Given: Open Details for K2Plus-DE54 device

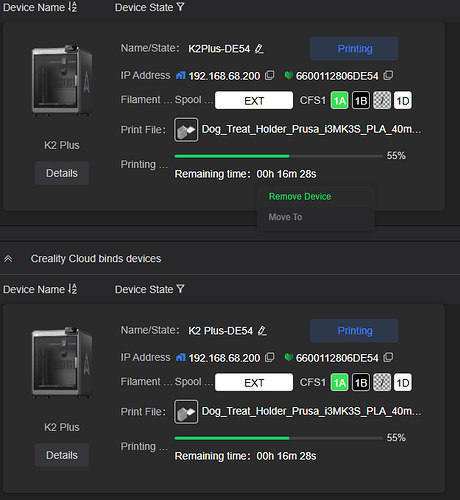Looking at the screenshot, I should pos(62,173).
